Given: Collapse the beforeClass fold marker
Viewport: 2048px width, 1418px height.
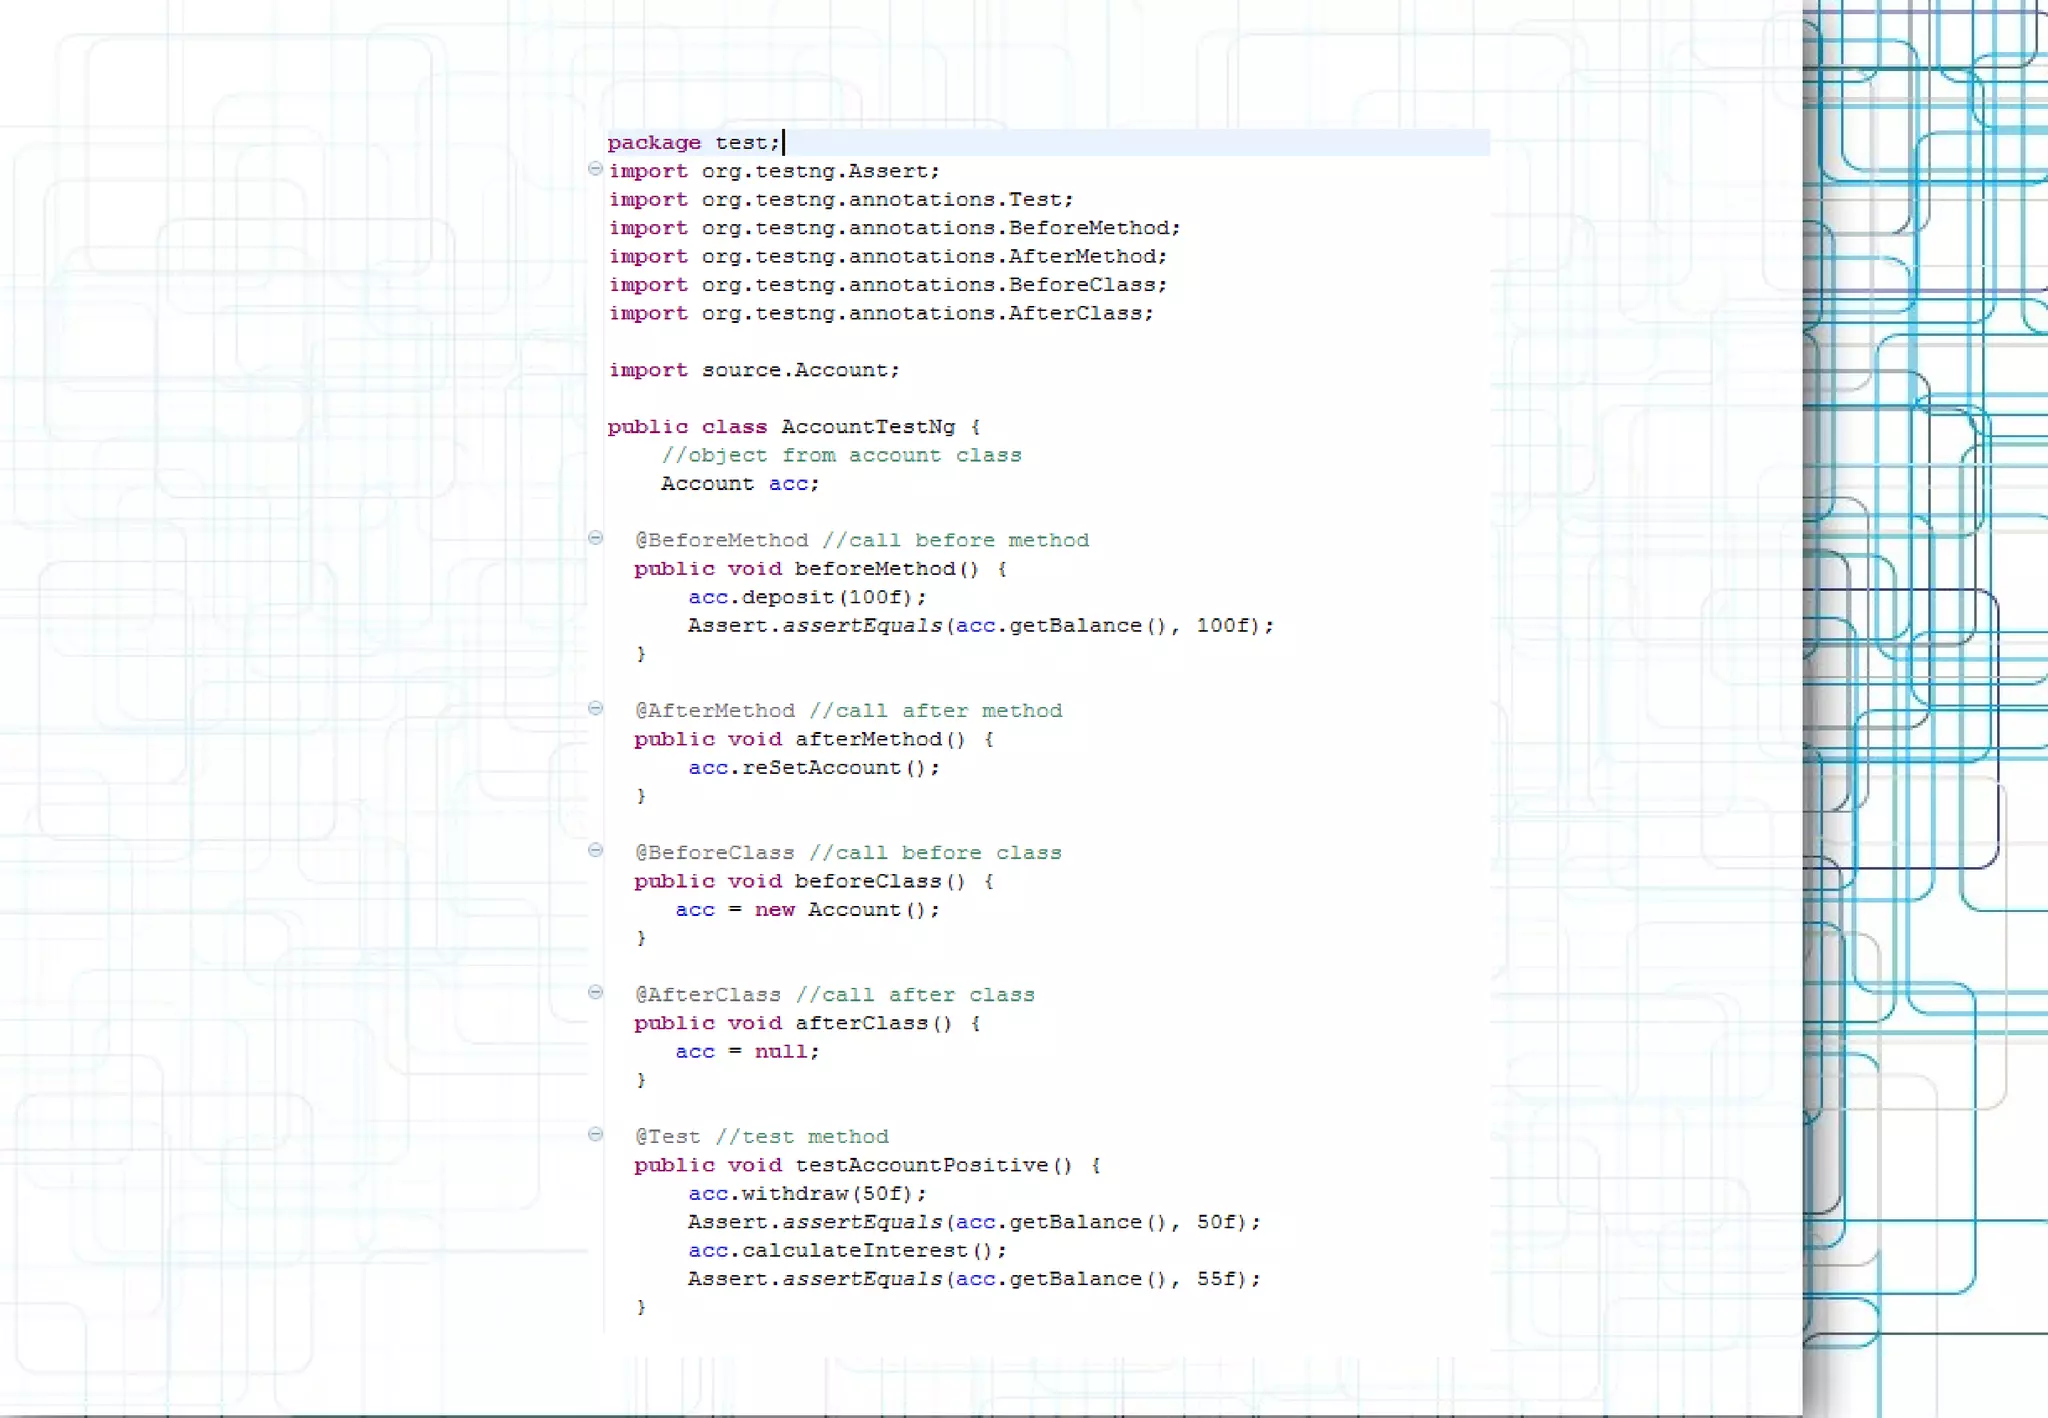Looking at the screenshot, I should coord(595,850).
